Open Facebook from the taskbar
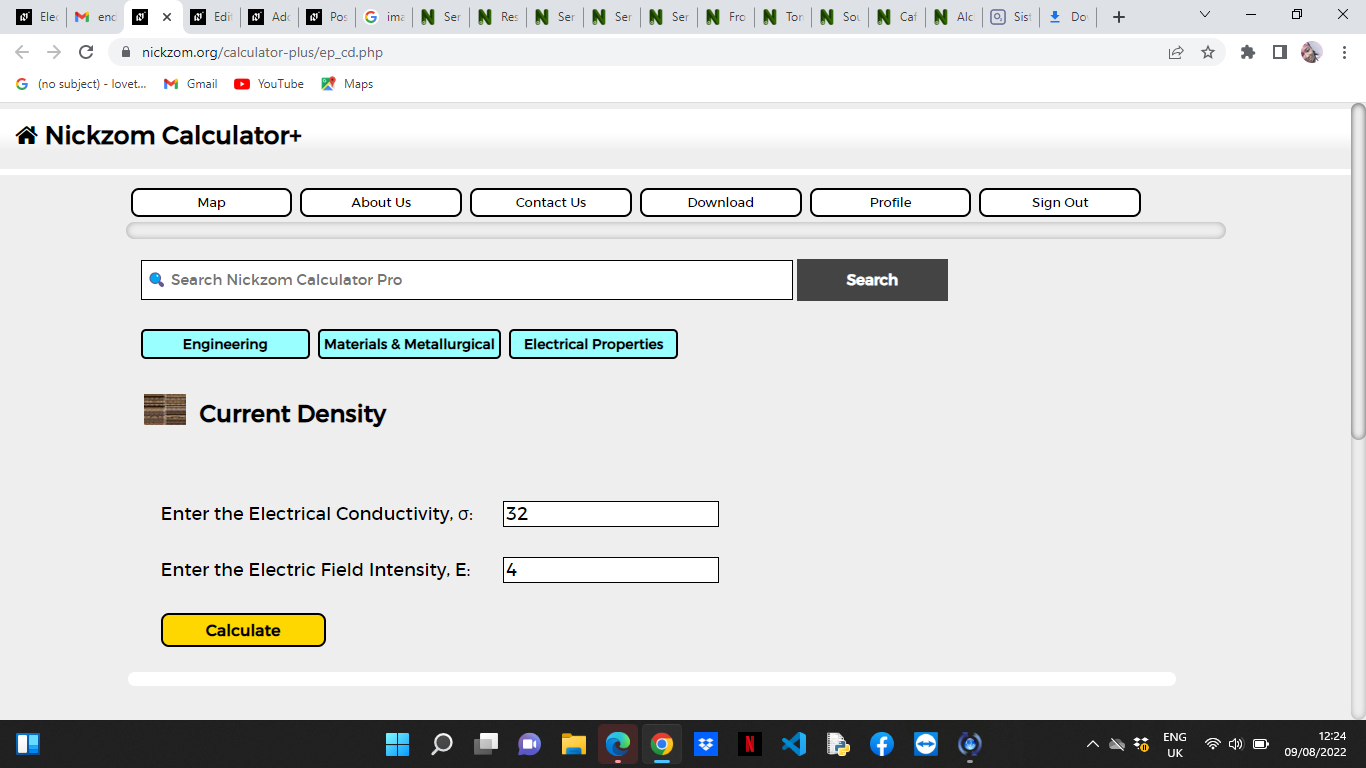Viewport: 1366px width, 768px height. coord(881,744)
